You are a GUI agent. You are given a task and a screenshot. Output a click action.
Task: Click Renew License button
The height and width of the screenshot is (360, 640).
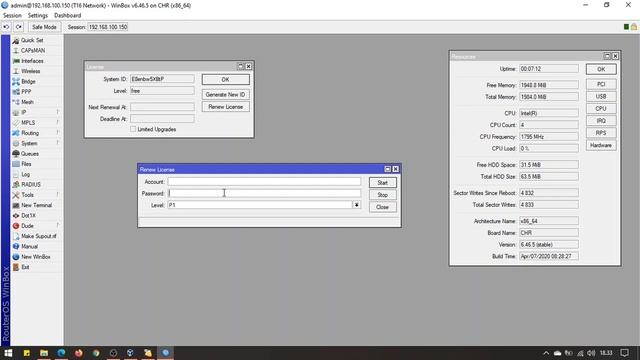pos(225,107)
